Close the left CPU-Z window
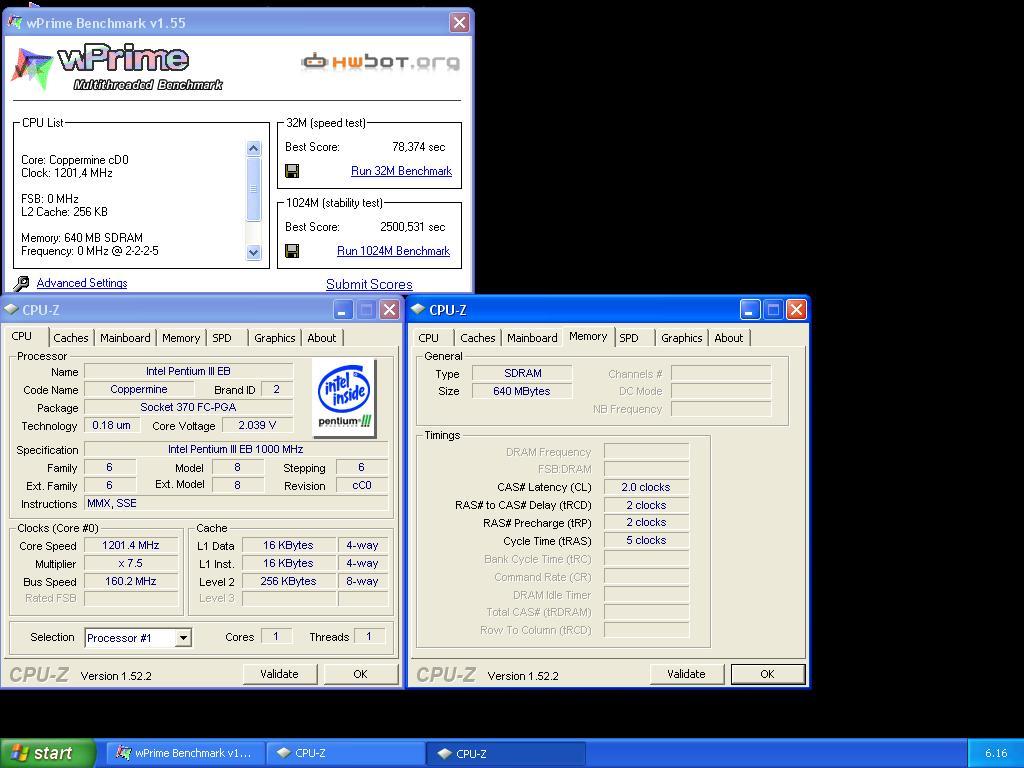This screenshot has height=768, width=1024. [x=389, y=310]
